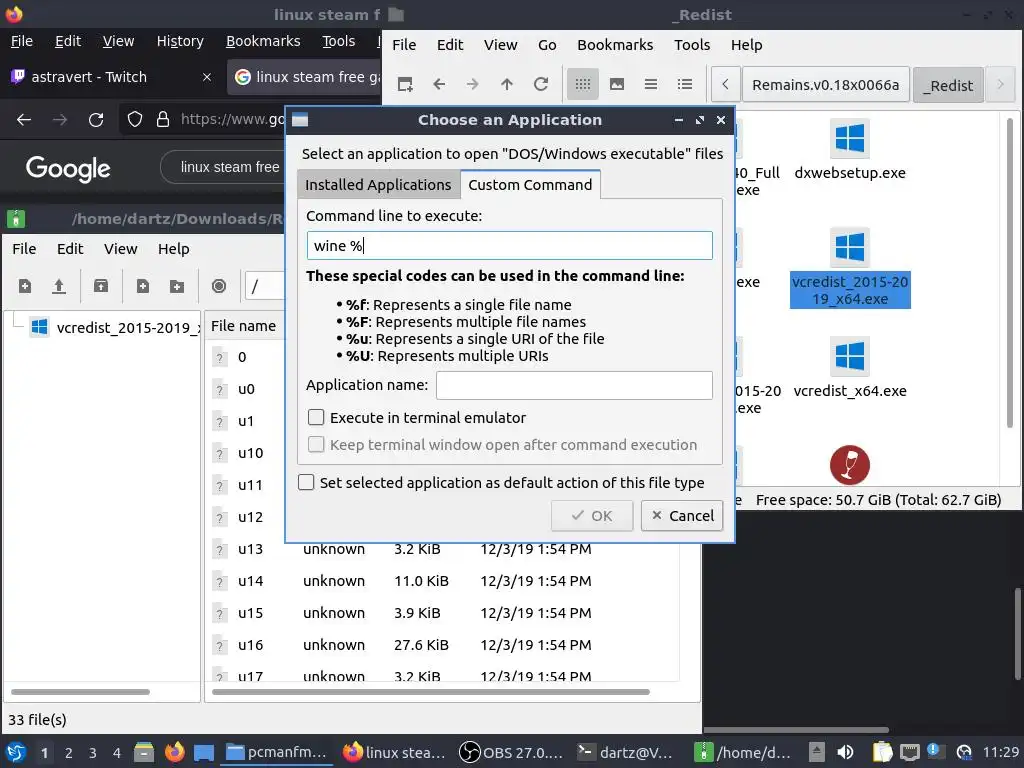Click the Remains.v0.18x0066a path button
1024x768 pixels.
point(825,85)
